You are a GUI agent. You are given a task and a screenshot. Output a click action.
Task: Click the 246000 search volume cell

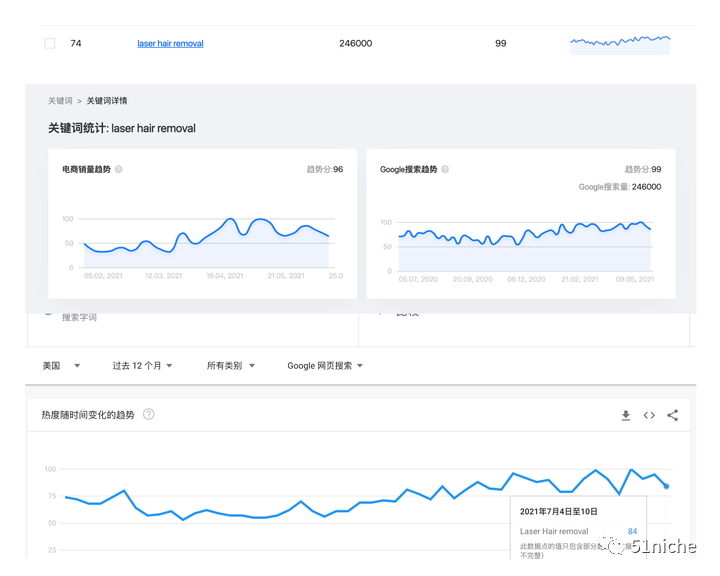pyautogui.click(x=355, y=43)
